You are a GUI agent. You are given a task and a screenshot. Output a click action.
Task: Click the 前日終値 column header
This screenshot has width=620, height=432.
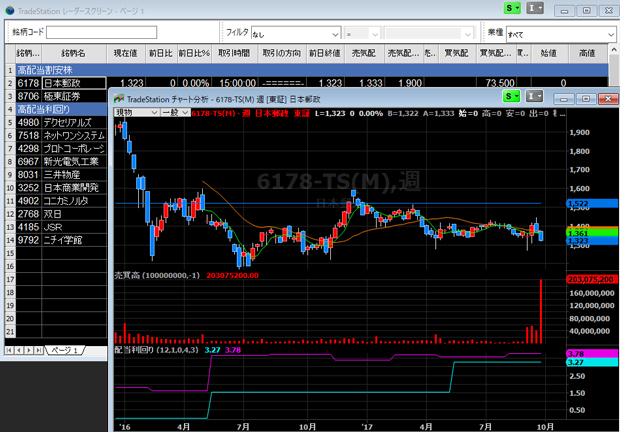point(325,53)
